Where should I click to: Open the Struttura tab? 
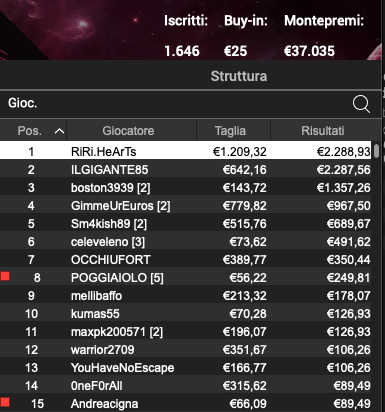239,76
